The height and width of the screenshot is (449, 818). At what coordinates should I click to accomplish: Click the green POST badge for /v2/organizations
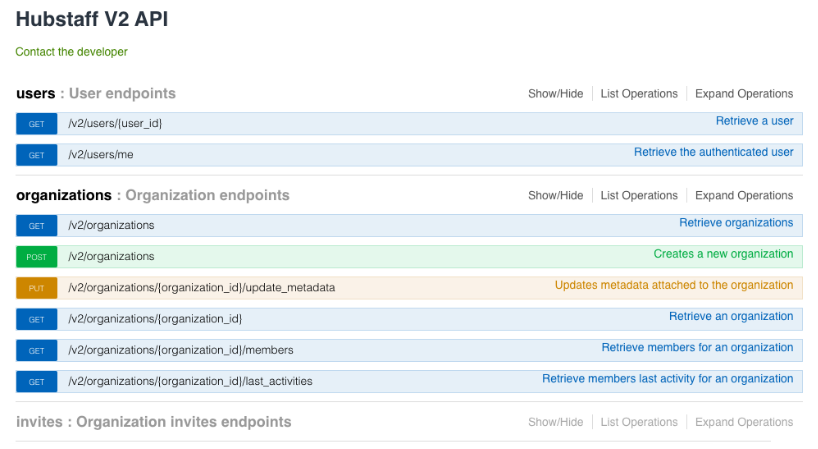pyautogui.click(x=37, y=257)
